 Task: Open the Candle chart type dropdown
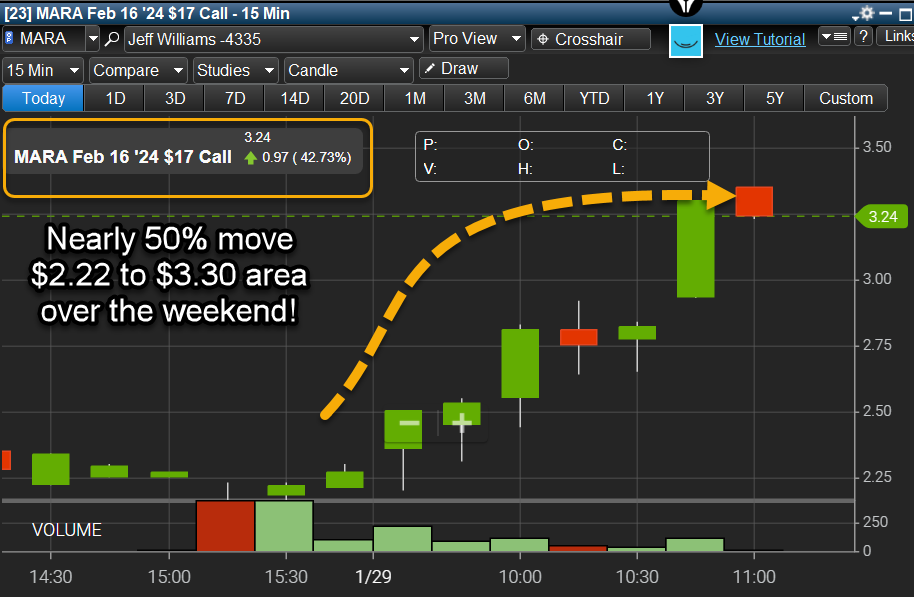pos(349,71)
